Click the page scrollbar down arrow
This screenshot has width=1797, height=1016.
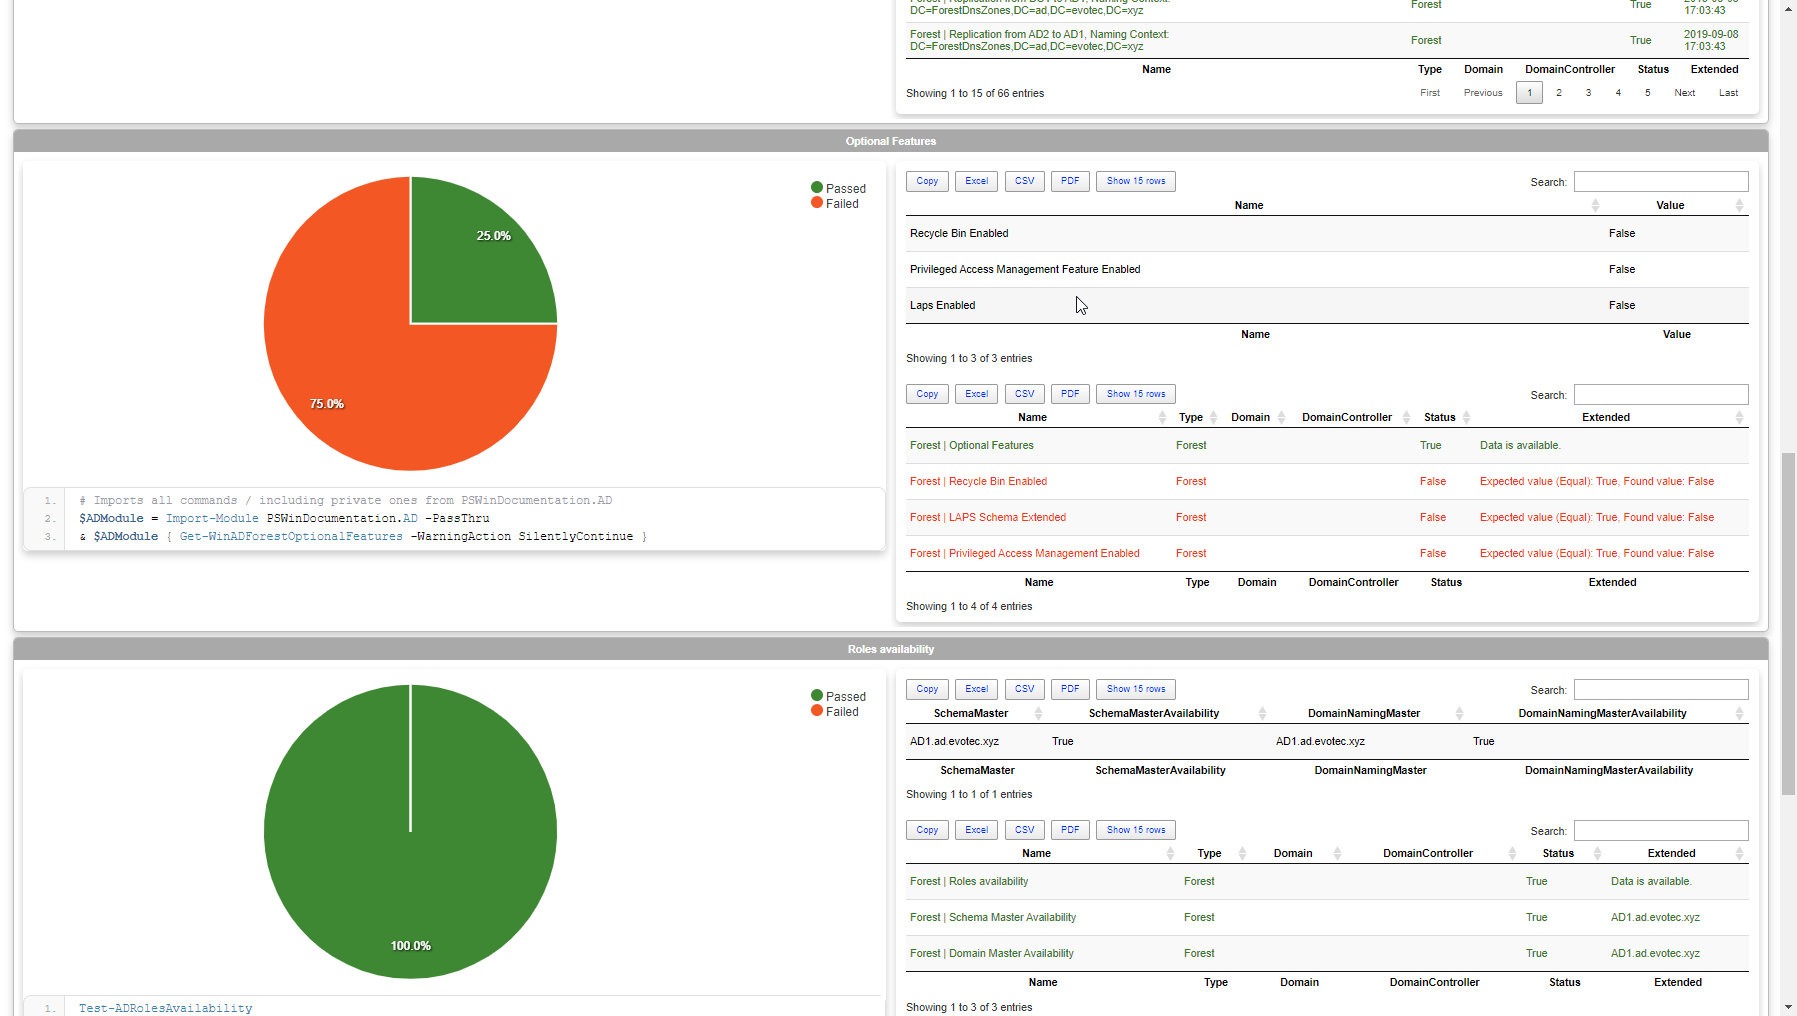[1788, 1007]
